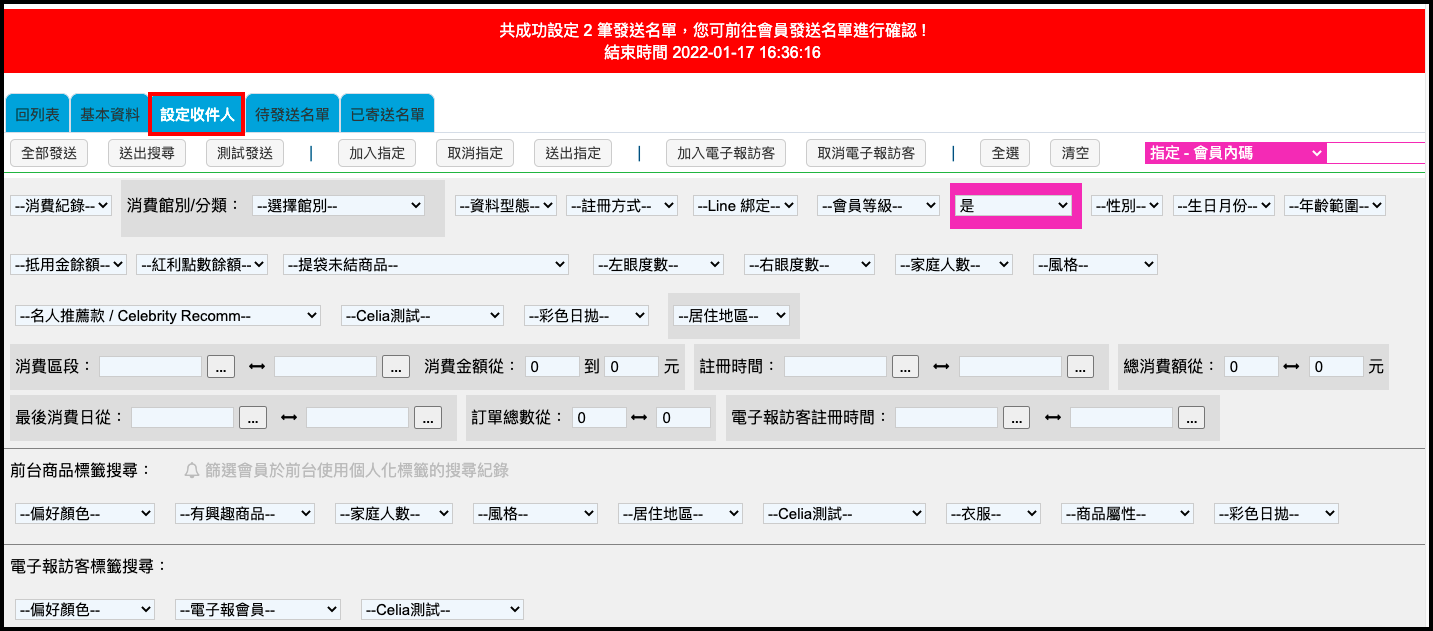1433x631 pixels.
Task: Open the pink-highlighted 是 dropdown
Action: pyautogui.click(x=1014, y=205)
